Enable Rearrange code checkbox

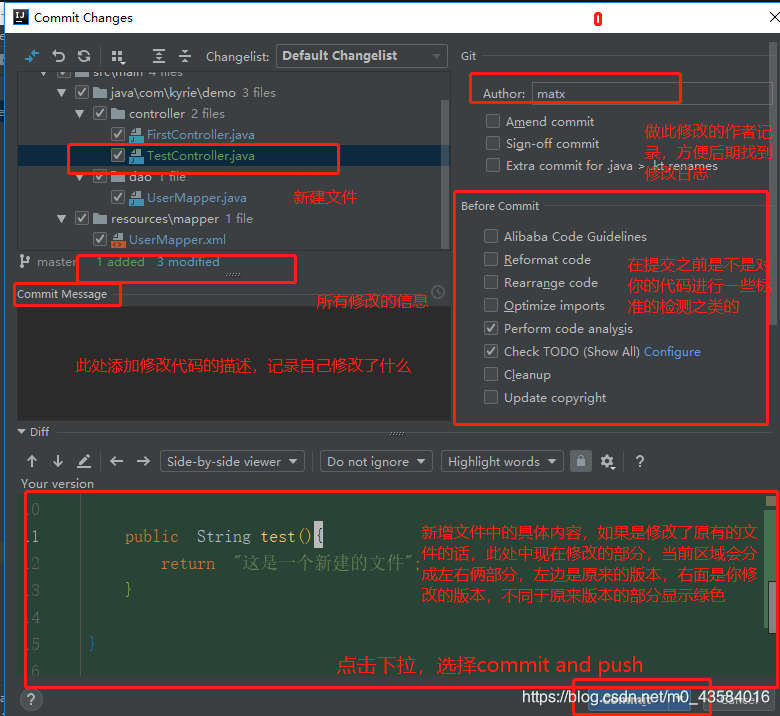pos(490,282)
